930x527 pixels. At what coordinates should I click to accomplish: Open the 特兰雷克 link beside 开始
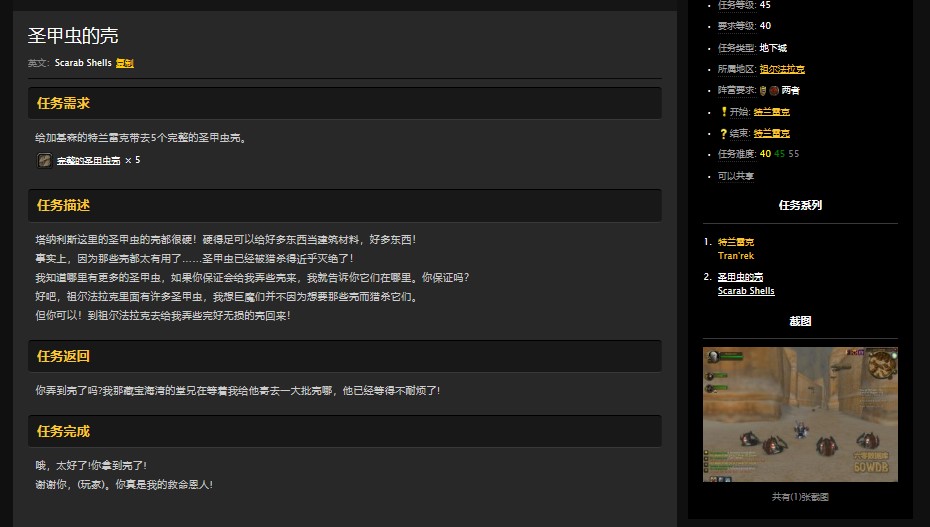(771, 111)
